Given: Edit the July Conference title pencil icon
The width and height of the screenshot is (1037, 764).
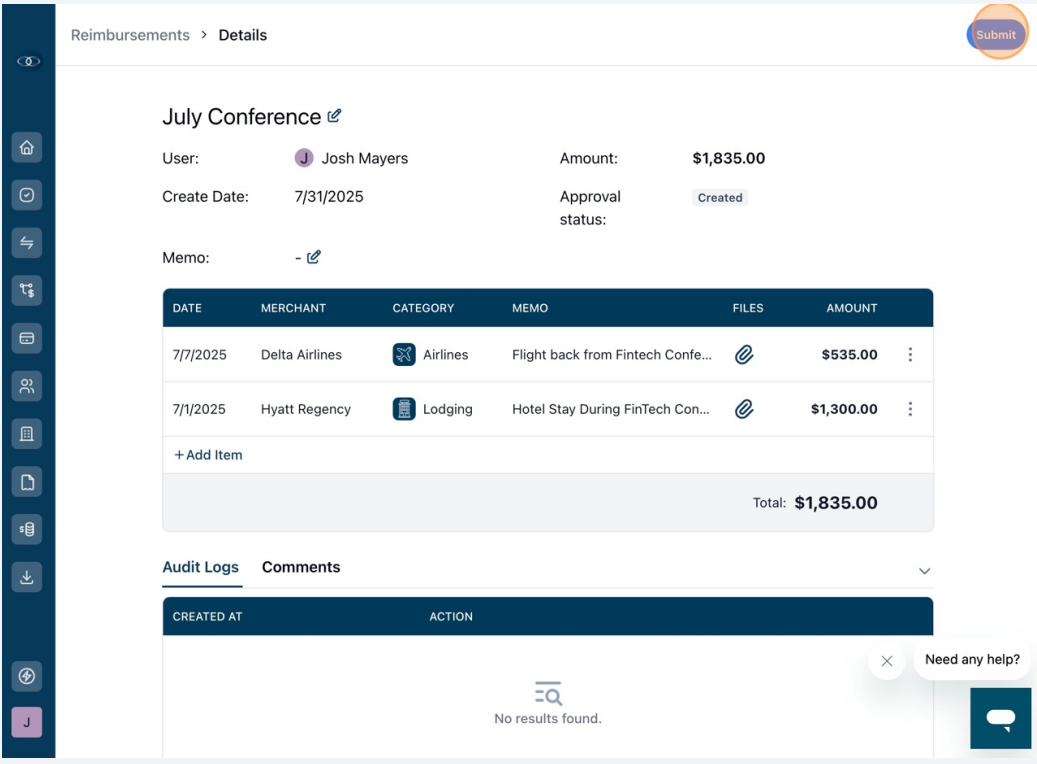Looking at the screenshot, I should 335,116.
